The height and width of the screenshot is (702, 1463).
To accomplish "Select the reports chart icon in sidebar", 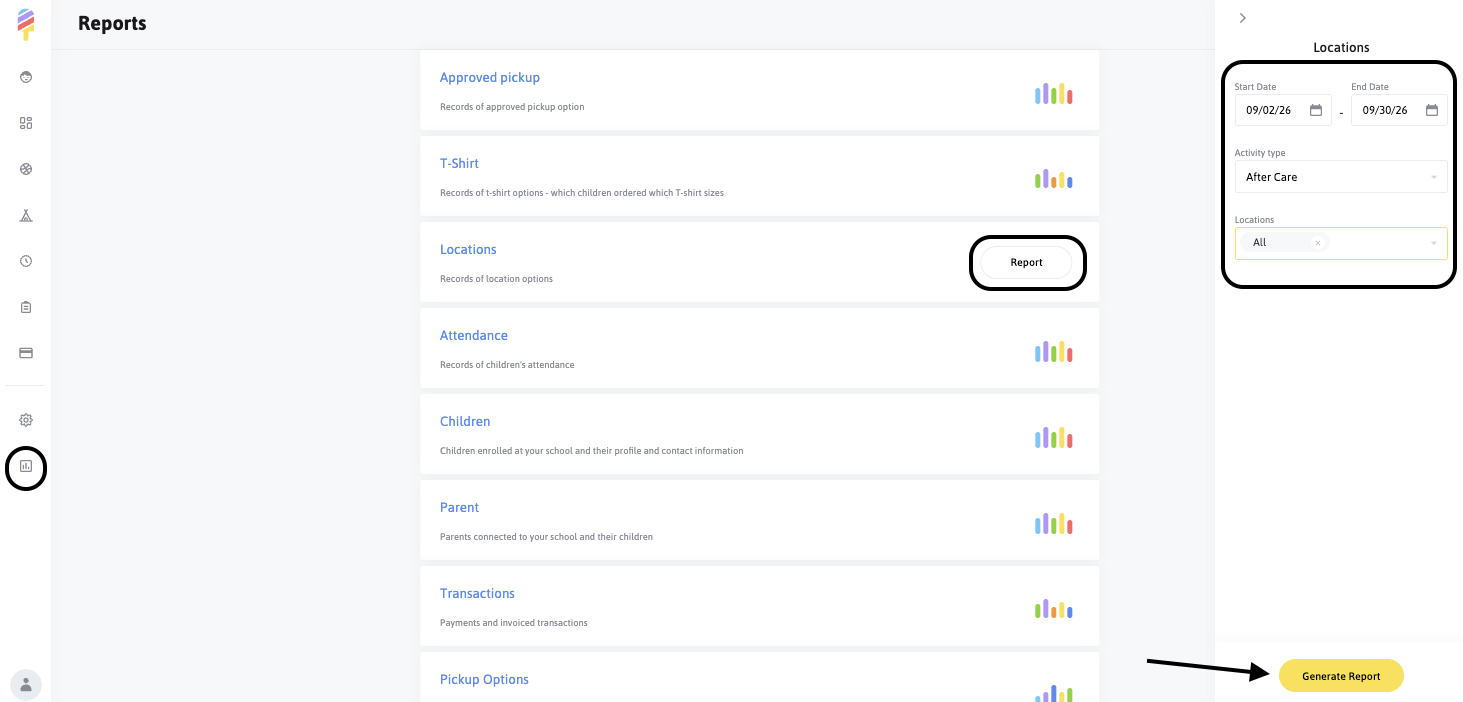I will coord(26,466).
